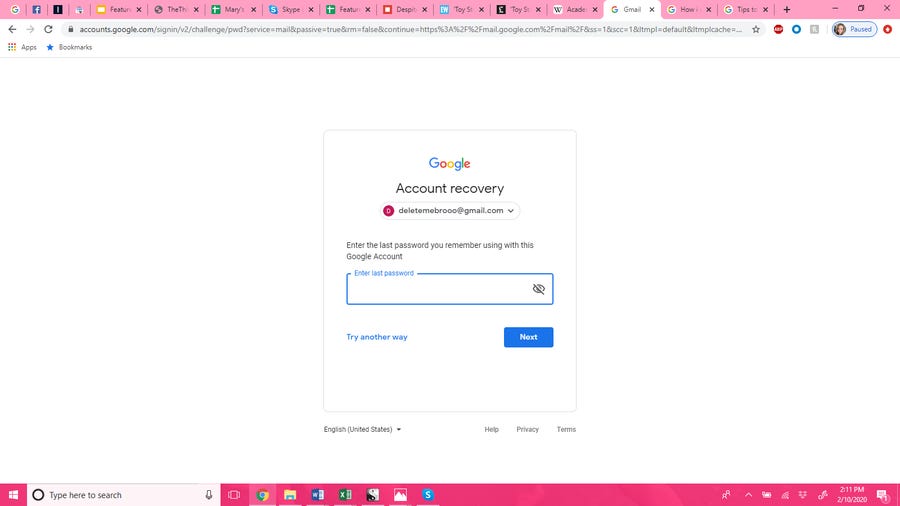Expand the deletemebrooo@gmail.com account chooser
The width and height of the screenshot is (900, 506).
tap(449, 211)
